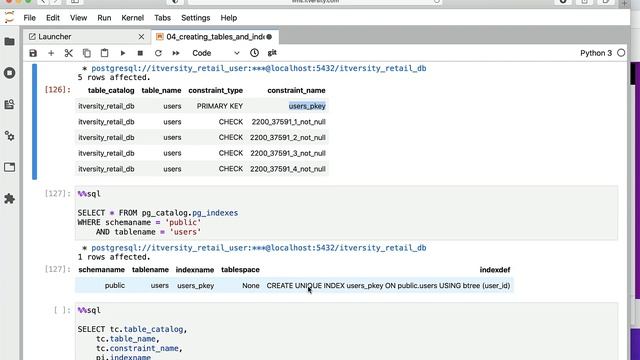
Task: Insert a cell below with plus icon
Action: pyautogui.click(x=51, y=53)
